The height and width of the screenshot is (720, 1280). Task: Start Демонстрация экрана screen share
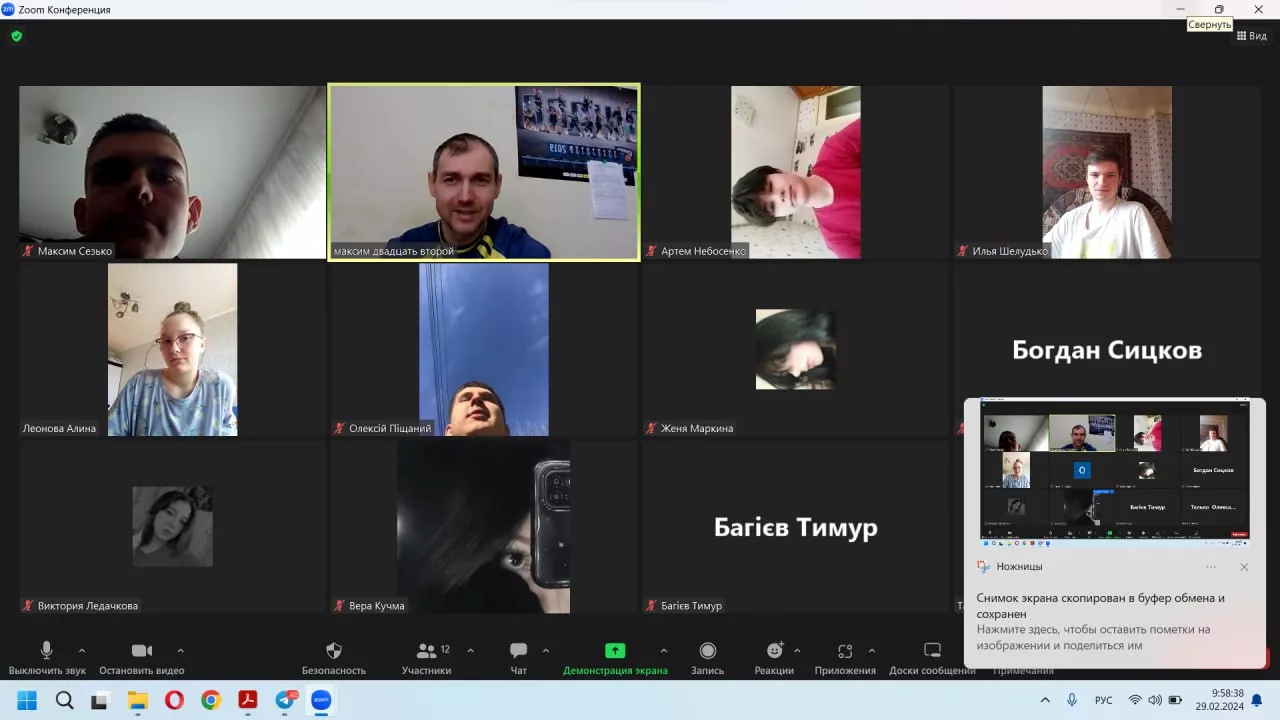pyautogui.click(x=615, y=658)
